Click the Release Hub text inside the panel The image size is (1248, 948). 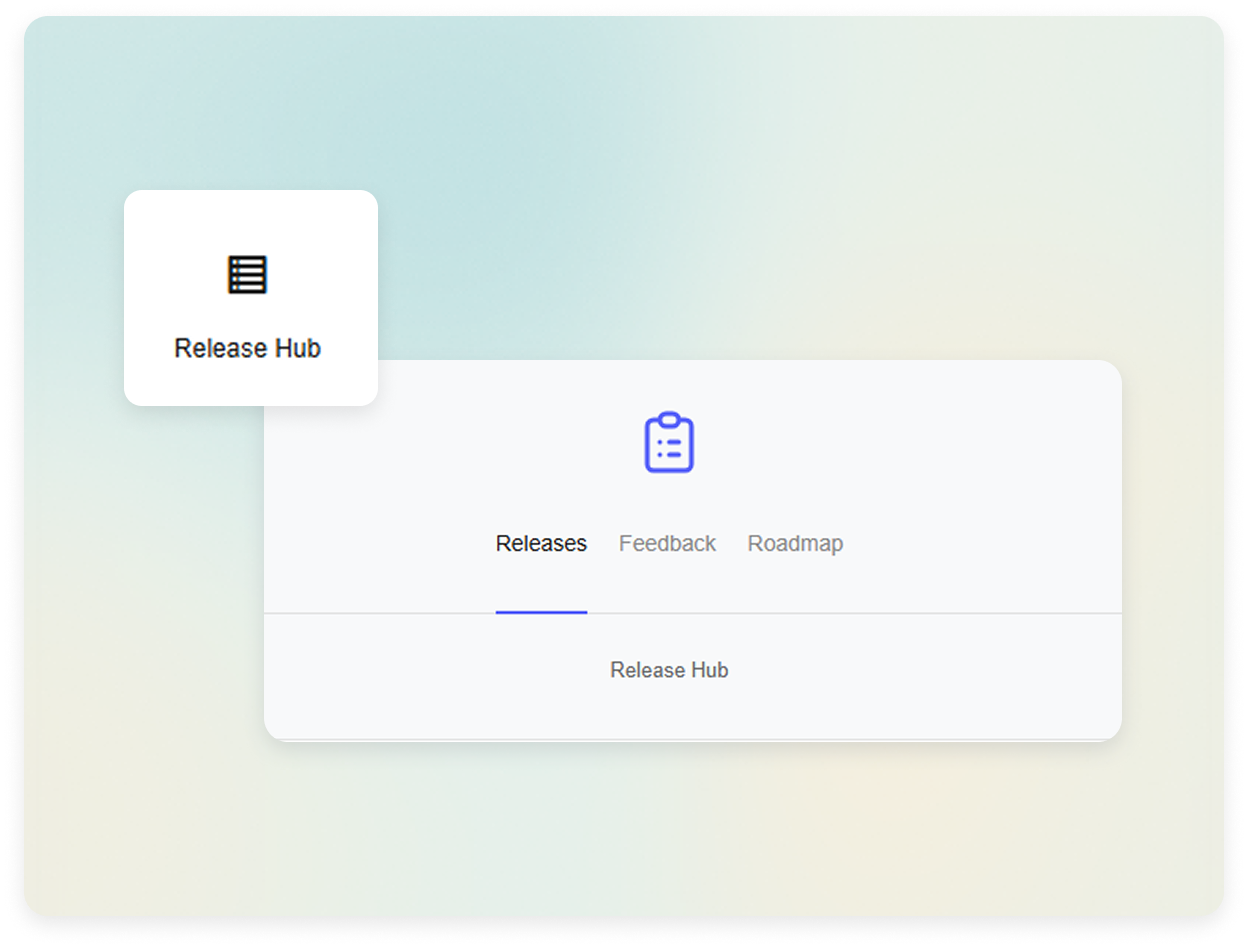pyautogui.click(x=668, y=670)
